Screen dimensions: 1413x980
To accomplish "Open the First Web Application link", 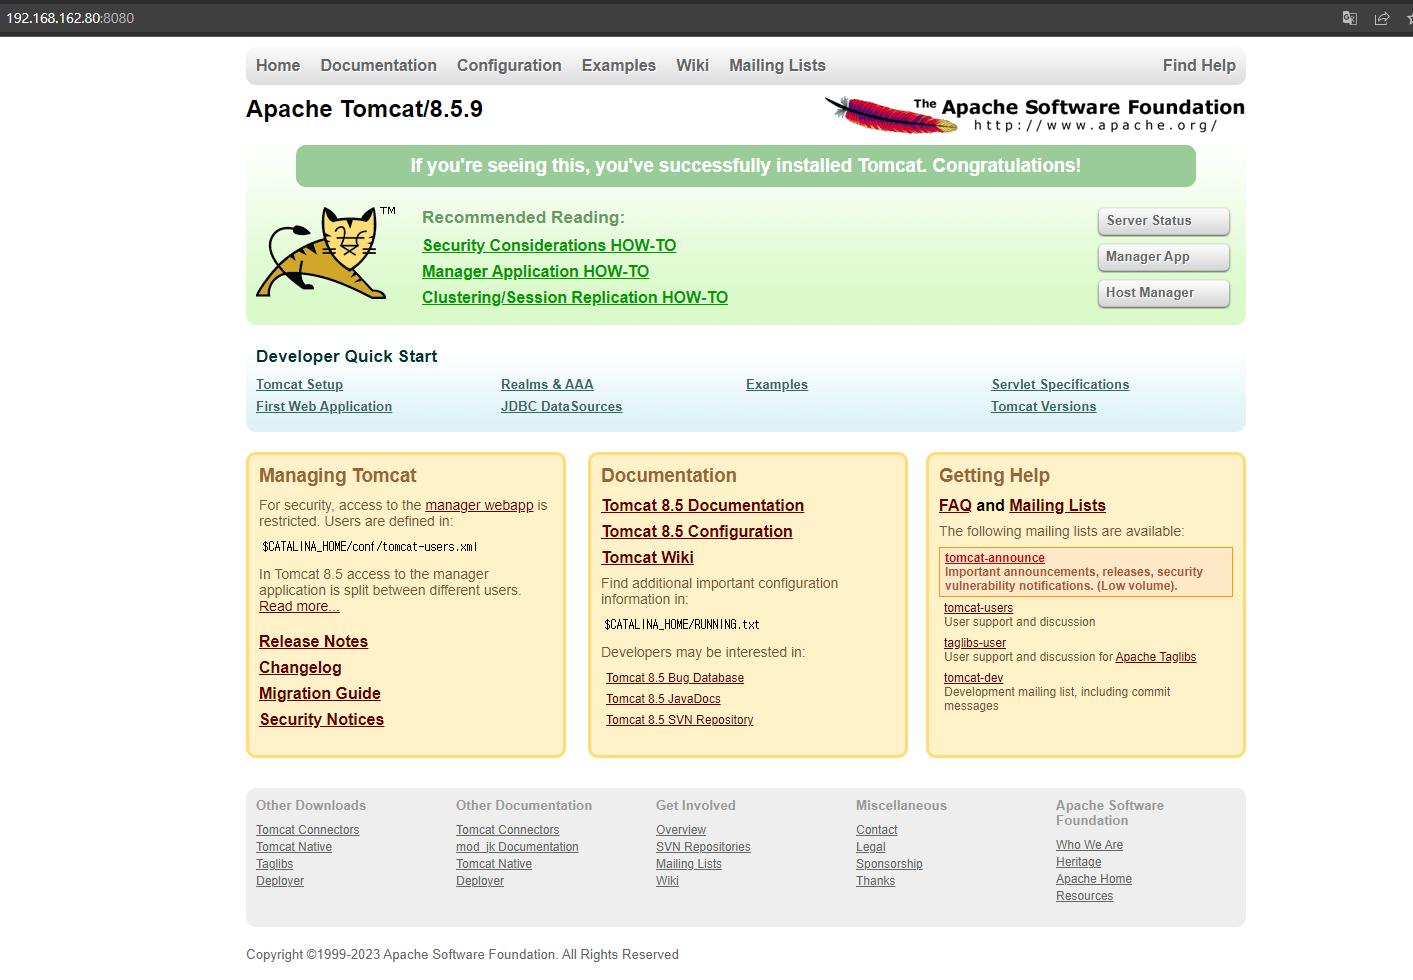I will point(324,406).
